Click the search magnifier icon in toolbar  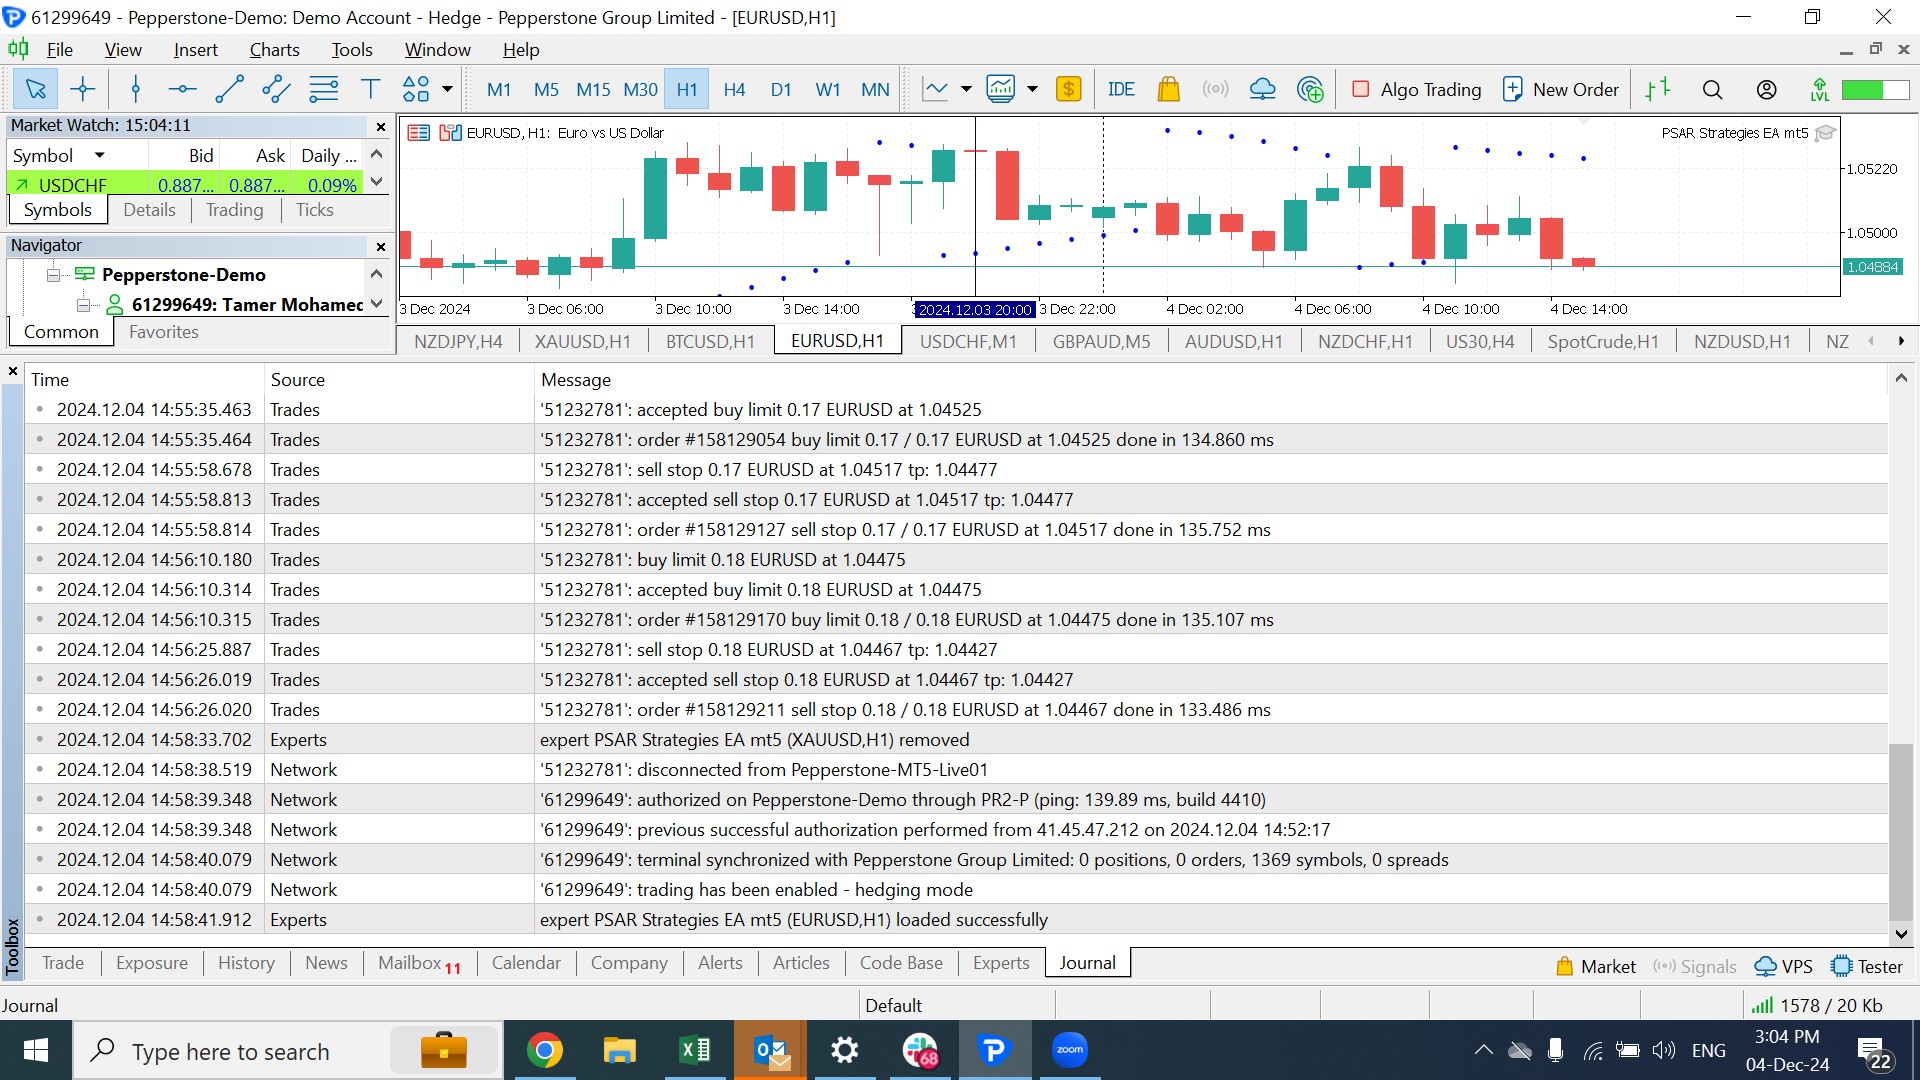pos(1712,90)
